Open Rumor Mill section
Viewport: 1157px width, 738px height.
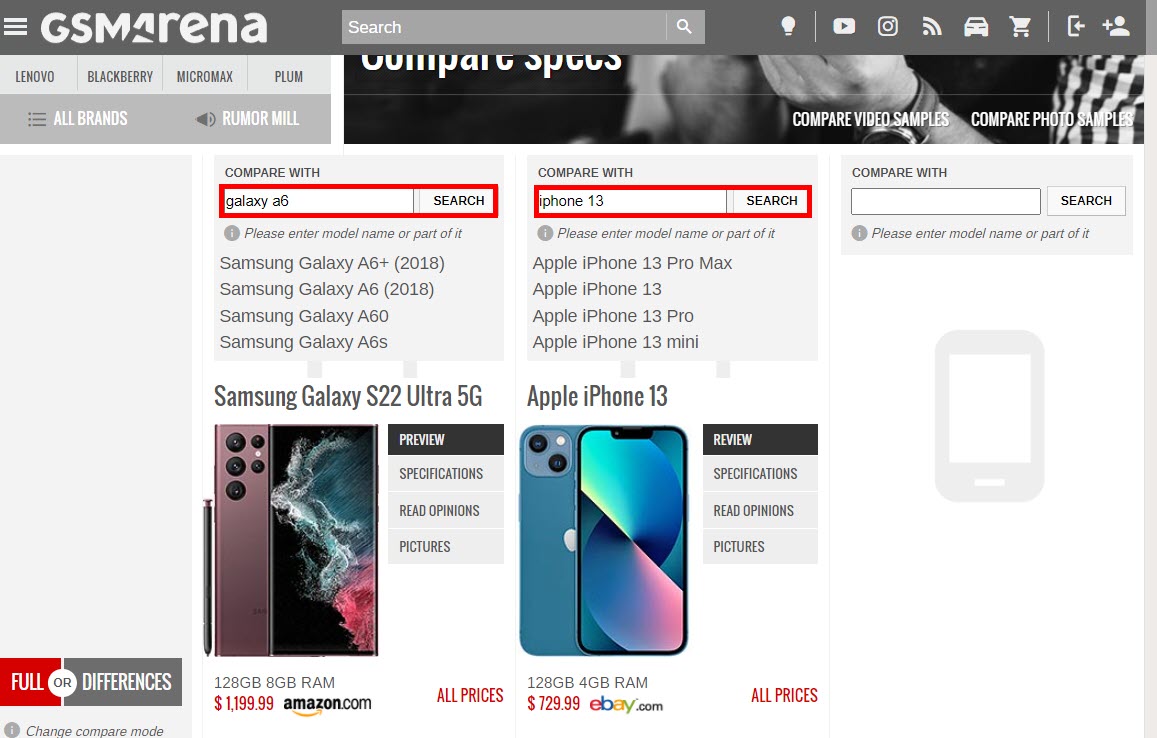[x=247, y=119]
